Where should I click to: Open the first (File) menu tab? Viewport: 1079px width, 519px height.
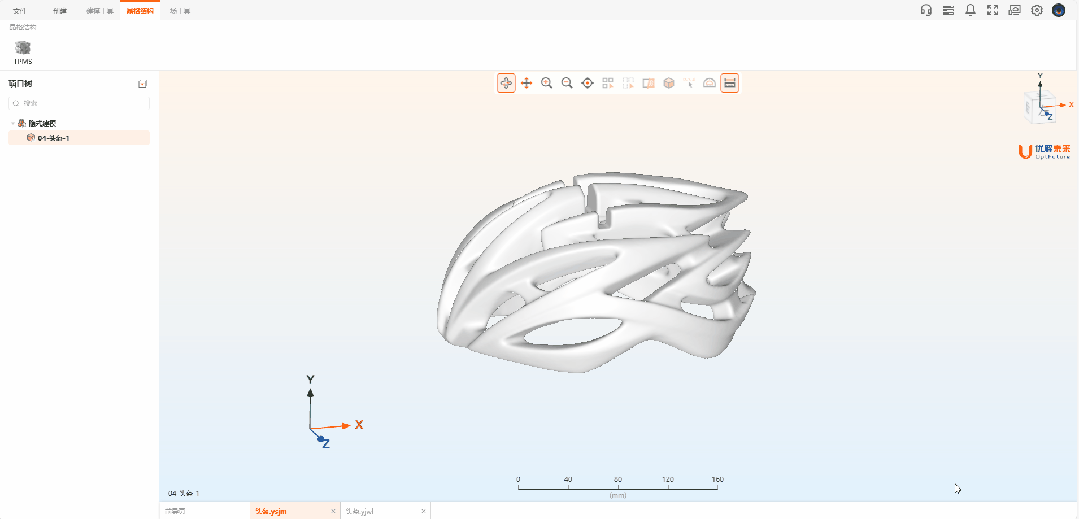(x=19, y=11)
